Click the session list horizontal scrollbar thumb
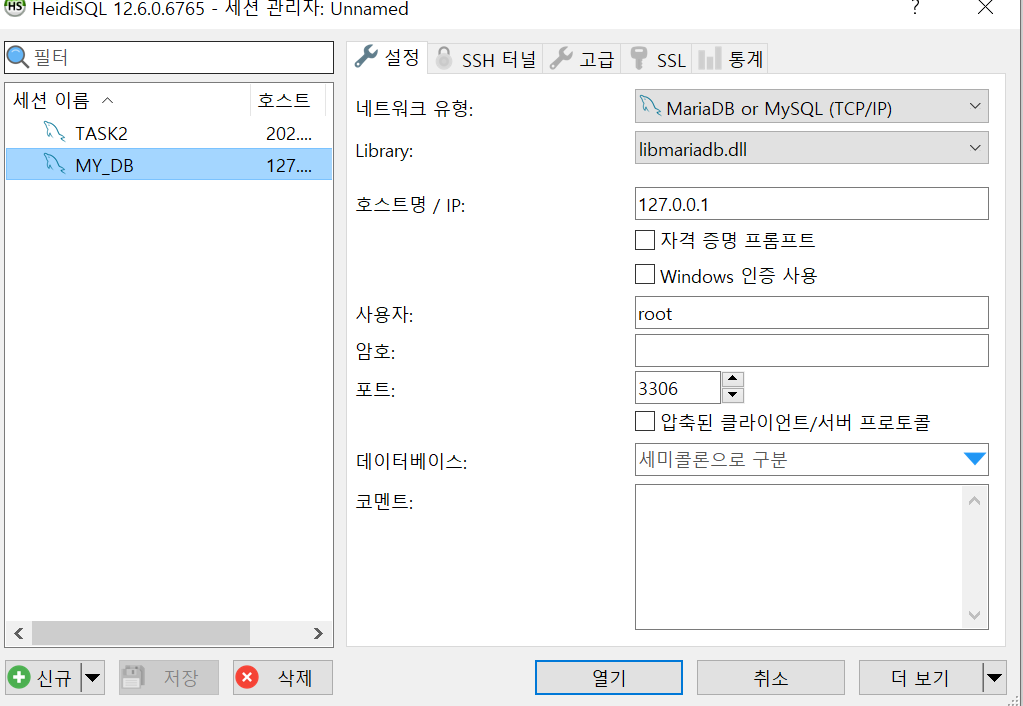The width and height of the screenshot is (1023, 706). pos(141,632)
